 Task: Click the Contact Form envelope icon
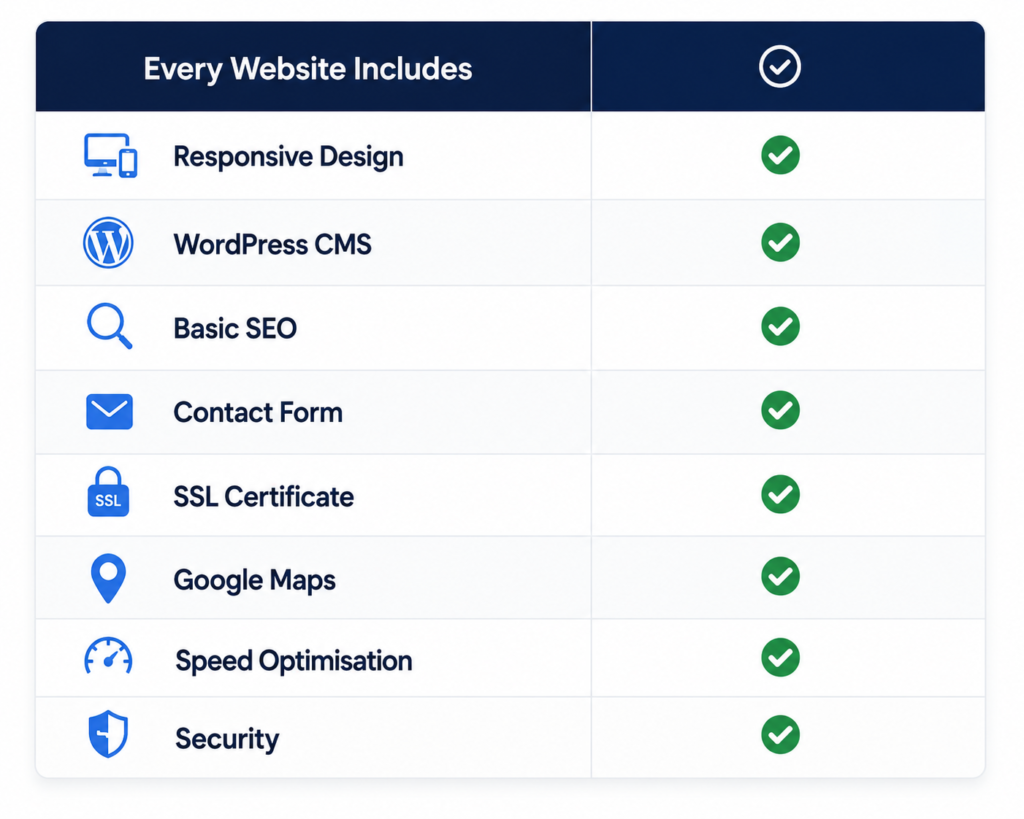[x=109, y=411]
